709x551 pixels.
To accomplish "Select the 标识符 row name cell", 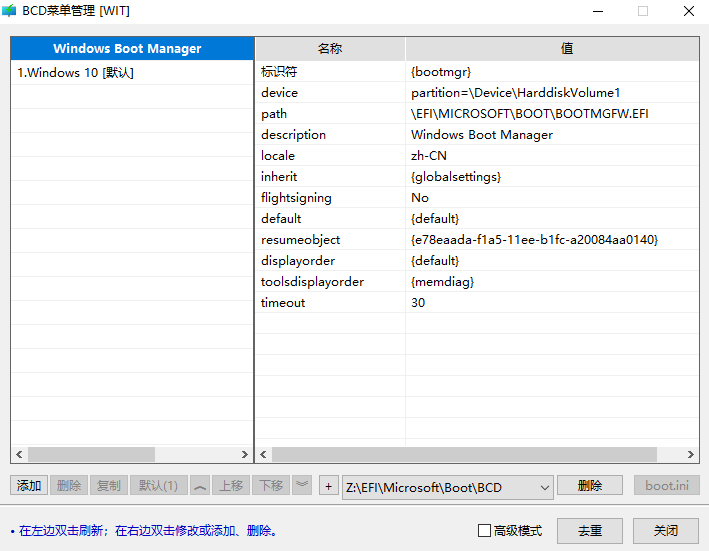I will (331, 71).
